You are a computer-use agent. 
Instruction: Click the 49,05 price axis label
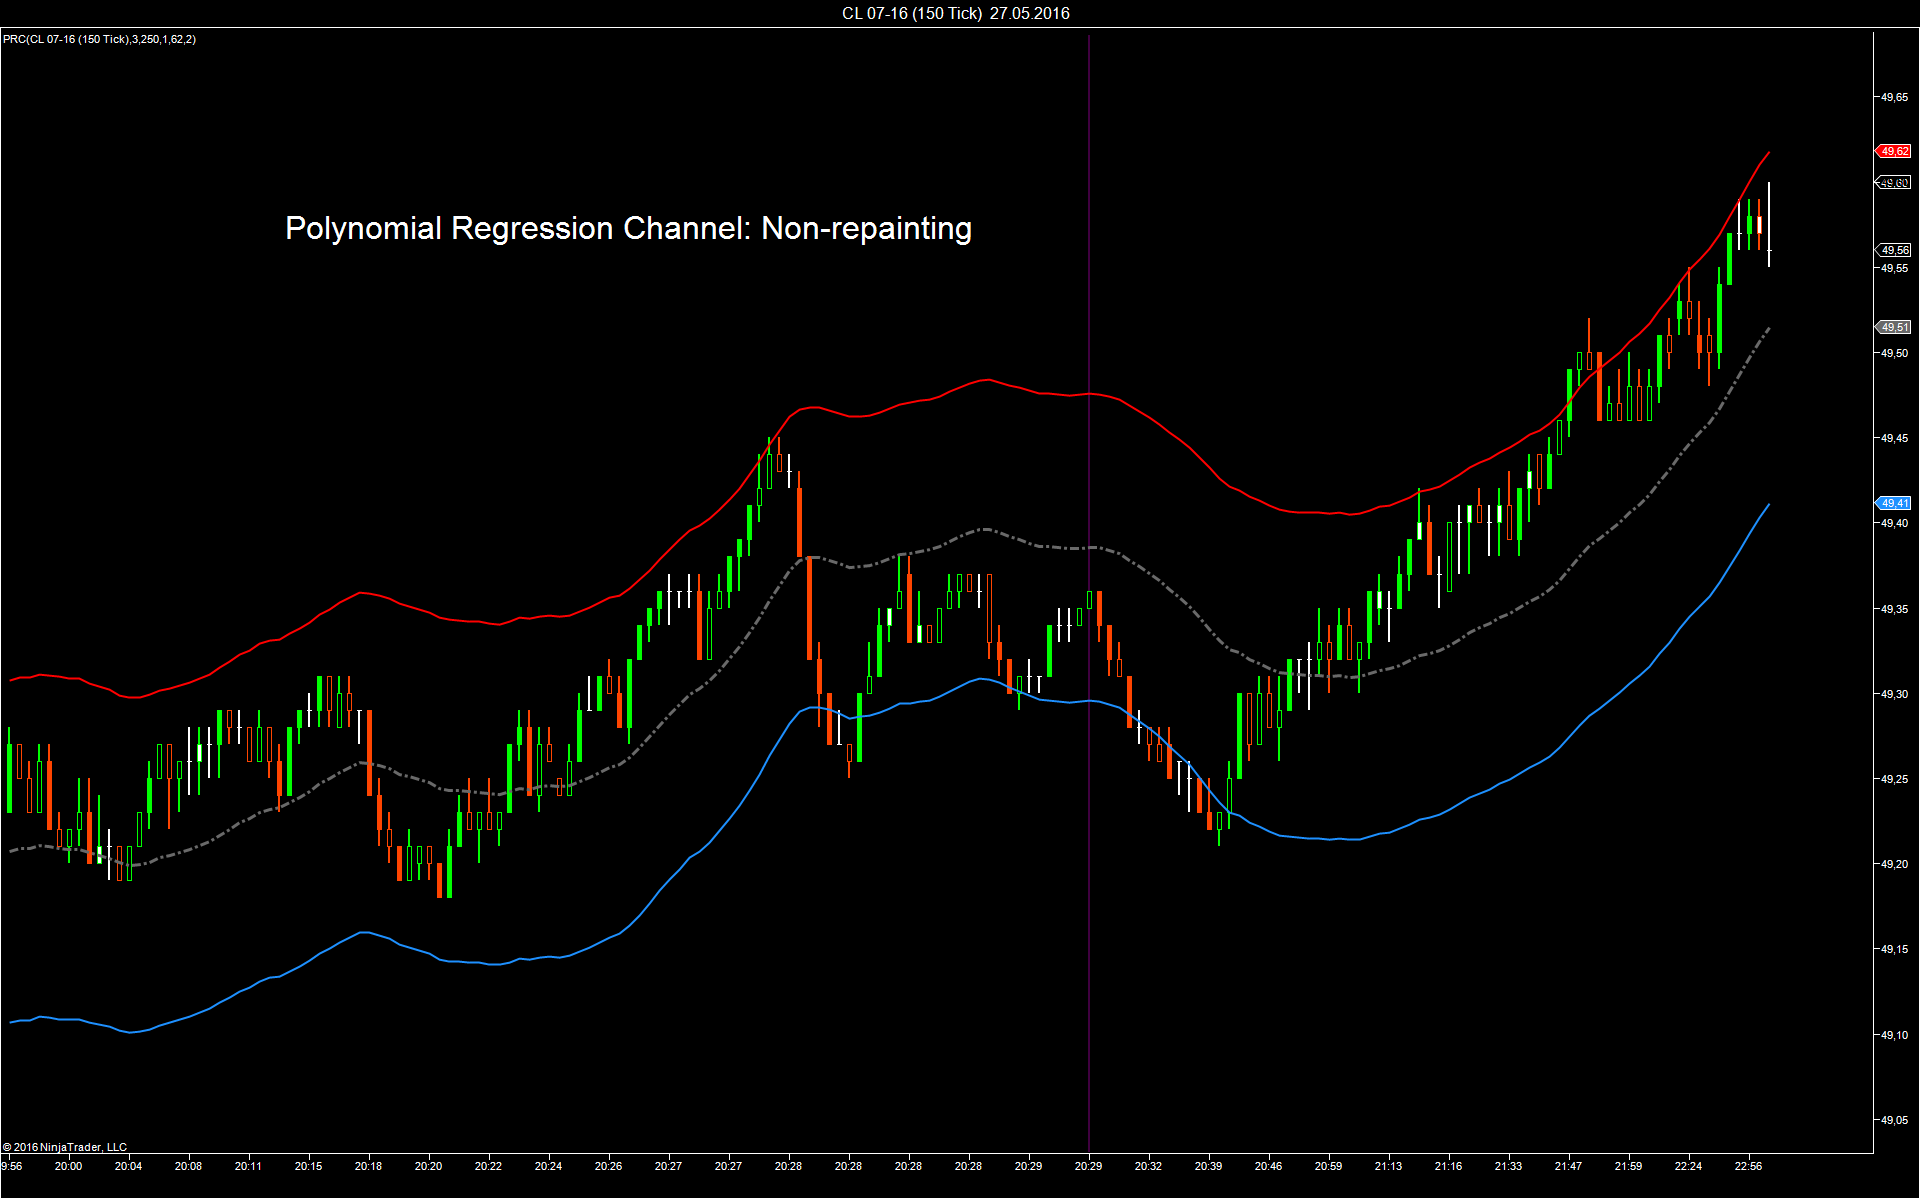point(1894,1120)
